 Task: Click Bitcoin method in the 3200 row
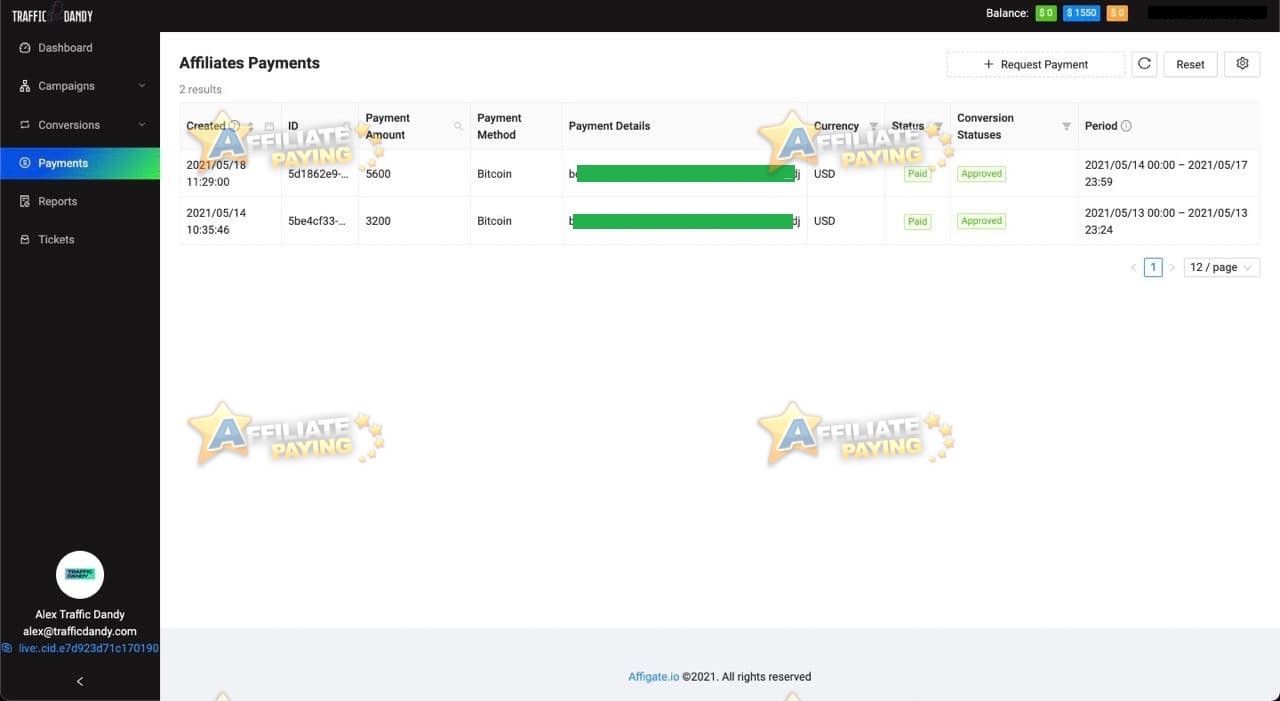pyautogui.click(x=494, y=221)
